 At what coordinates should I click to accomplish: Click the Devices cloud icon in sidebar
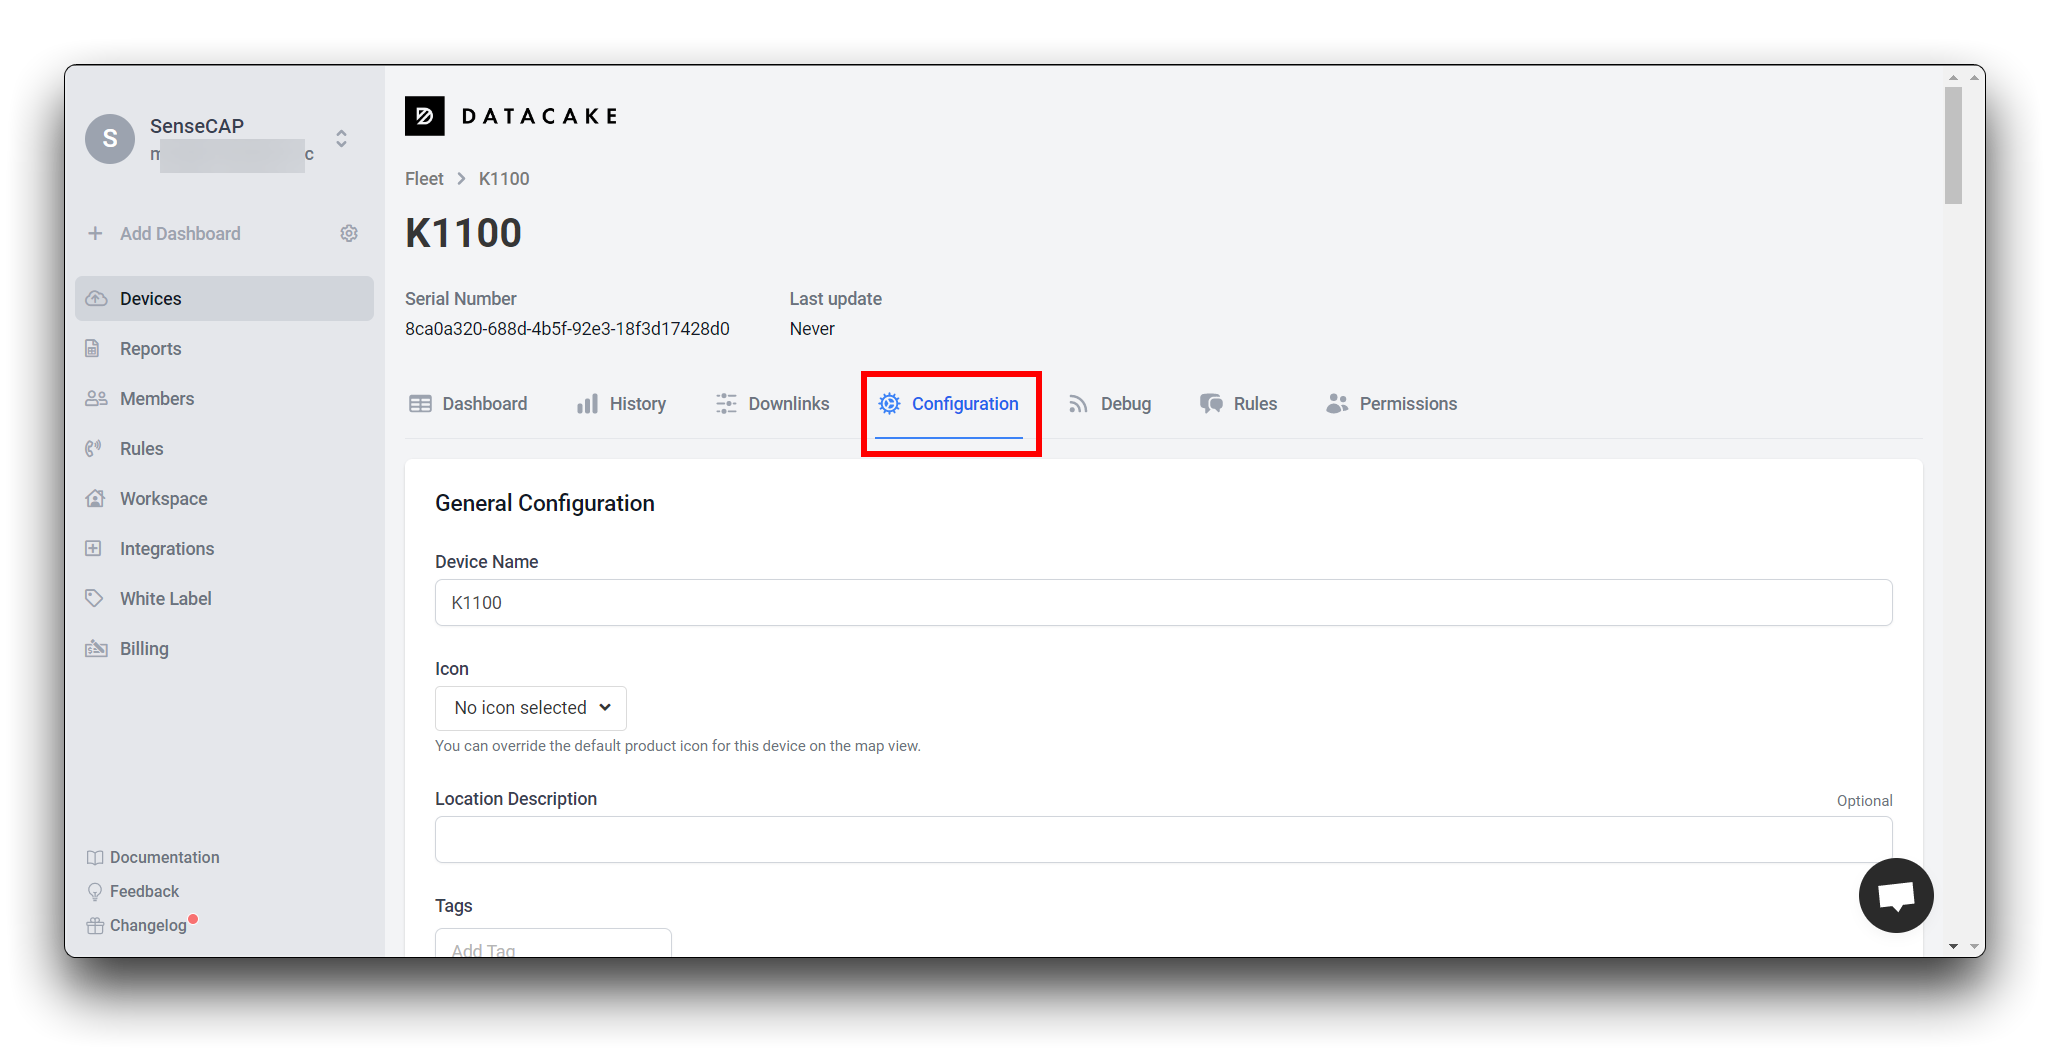pos(96,298)
